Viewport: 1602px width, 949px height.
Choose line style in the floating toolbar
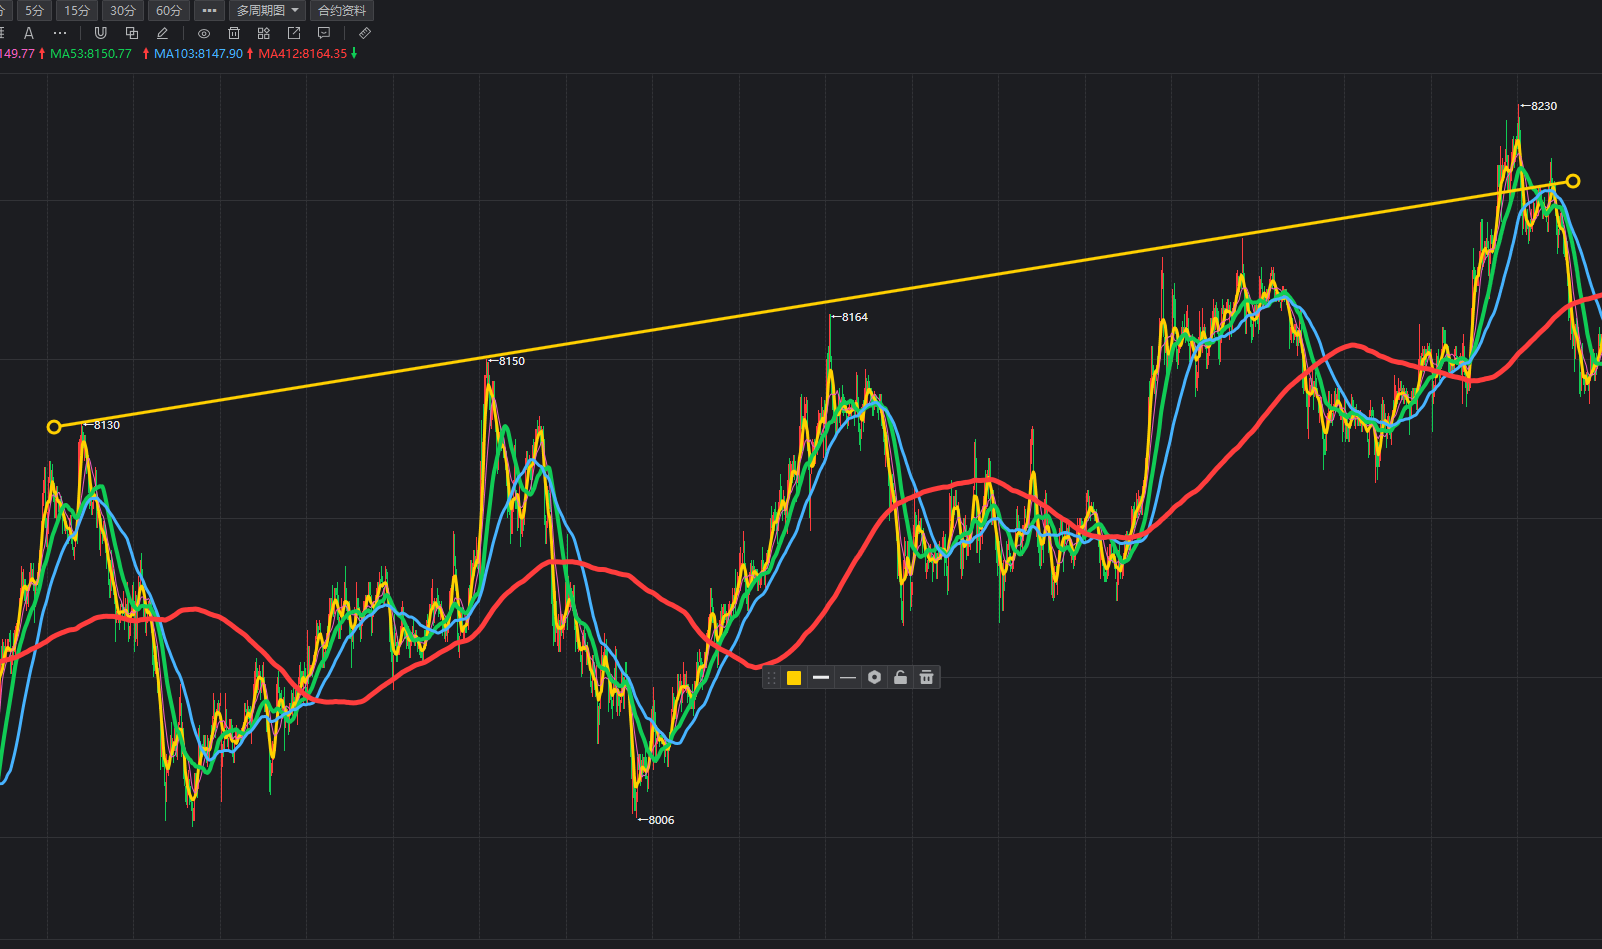(x=848, y=678)
